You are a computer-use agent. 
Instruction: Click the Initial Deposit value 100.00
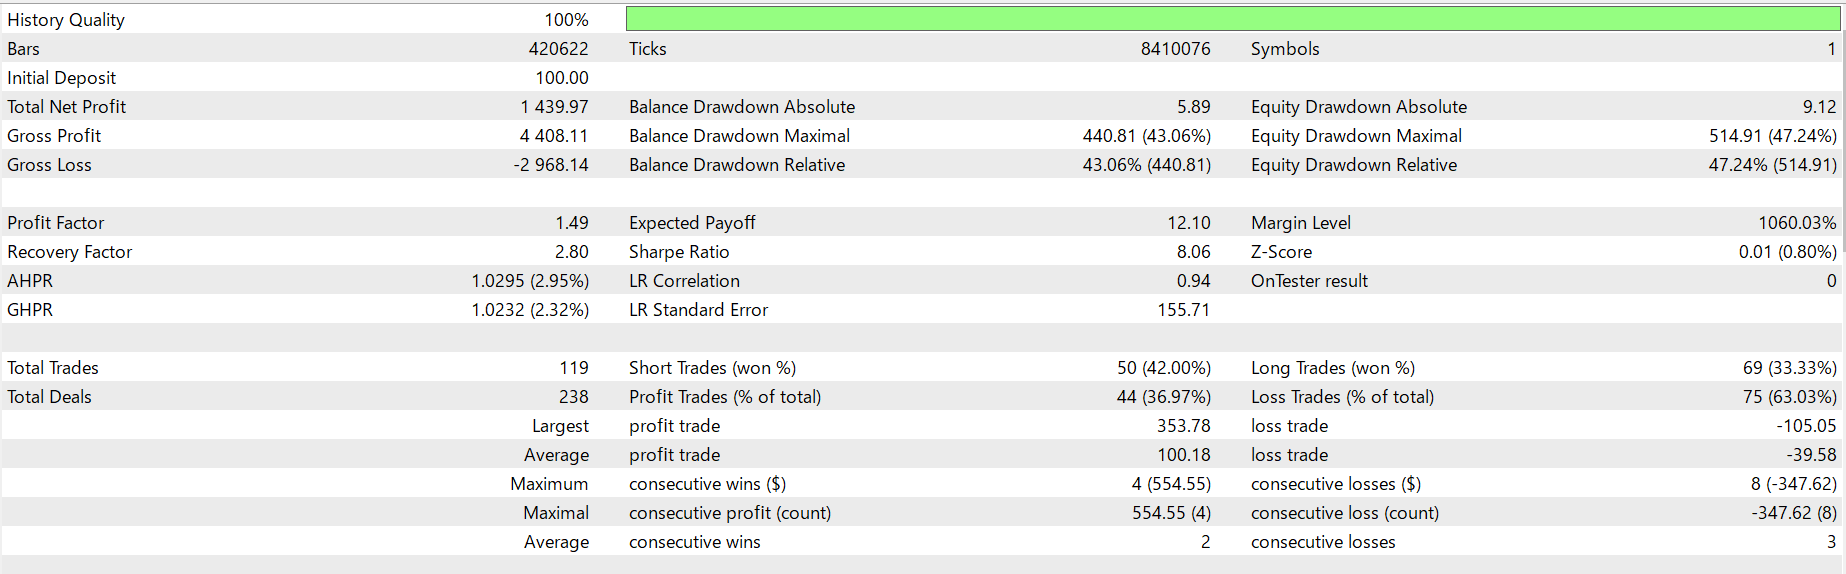pos(562,78)
